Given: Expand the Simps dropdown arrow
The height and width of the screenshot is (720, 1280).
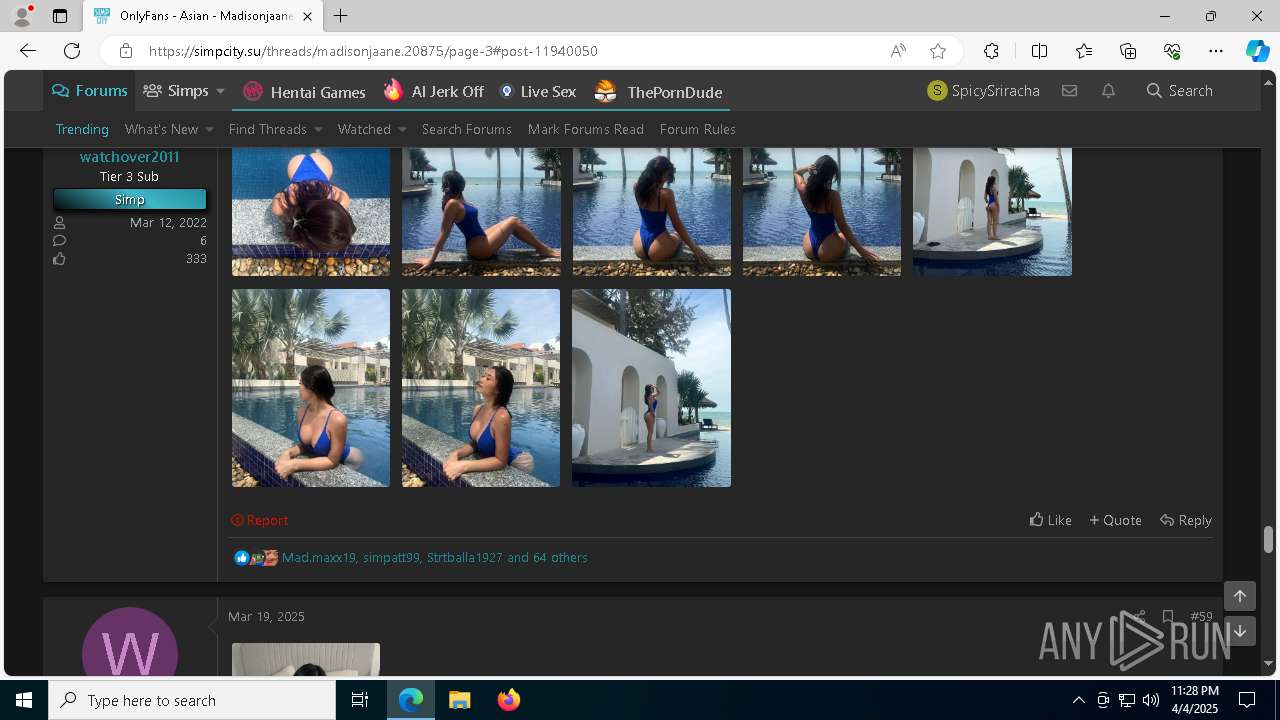Looking at the screenshot, I should [x=220, y=91].
